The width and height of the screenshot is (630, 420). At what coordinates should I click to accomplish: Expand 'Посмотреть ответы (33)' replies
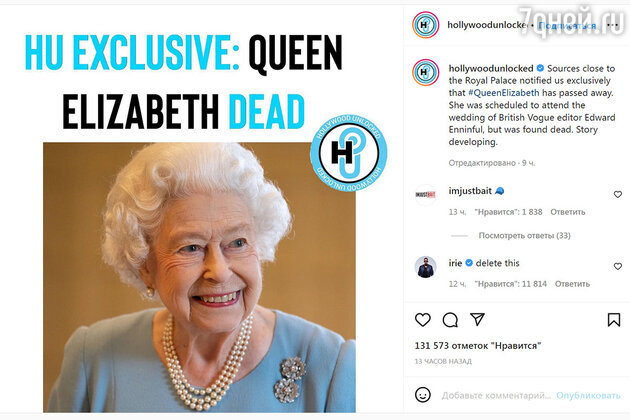[524, 236]
